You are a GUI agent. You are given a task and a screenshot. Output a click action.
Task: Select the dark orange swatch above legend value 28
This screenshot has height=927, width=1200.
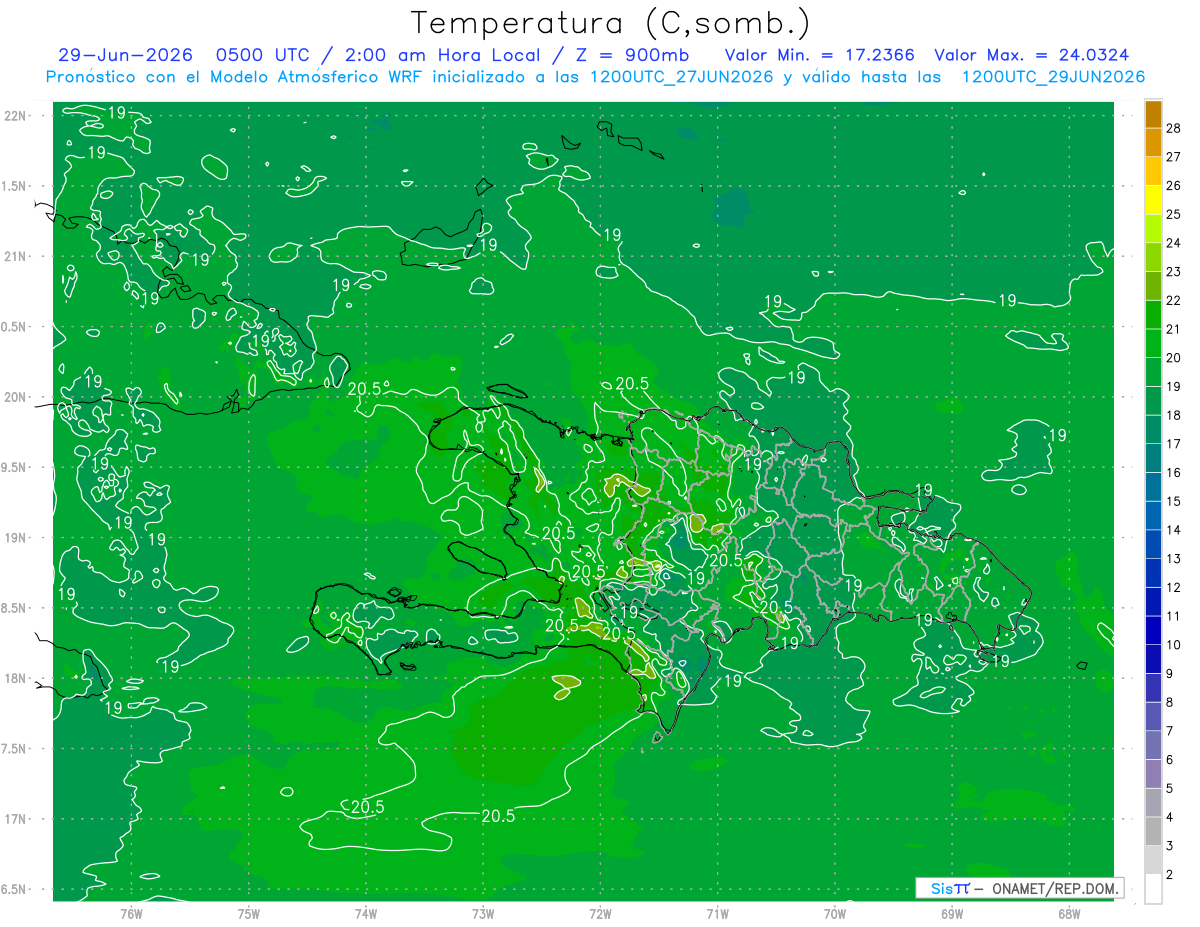[1153, 114]
